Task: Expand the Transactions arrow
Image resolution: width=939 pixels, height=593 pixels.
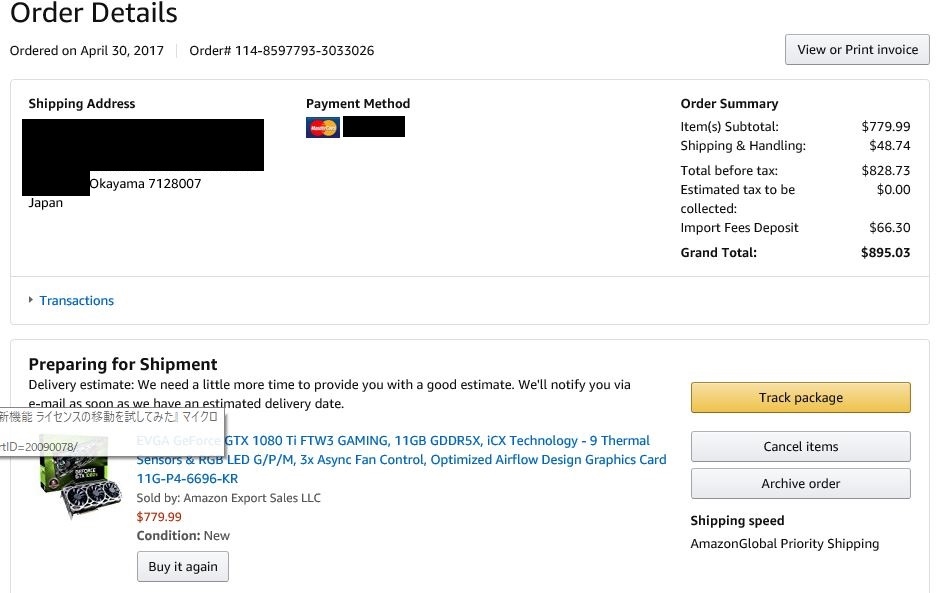Action: [x=31, y=300]
